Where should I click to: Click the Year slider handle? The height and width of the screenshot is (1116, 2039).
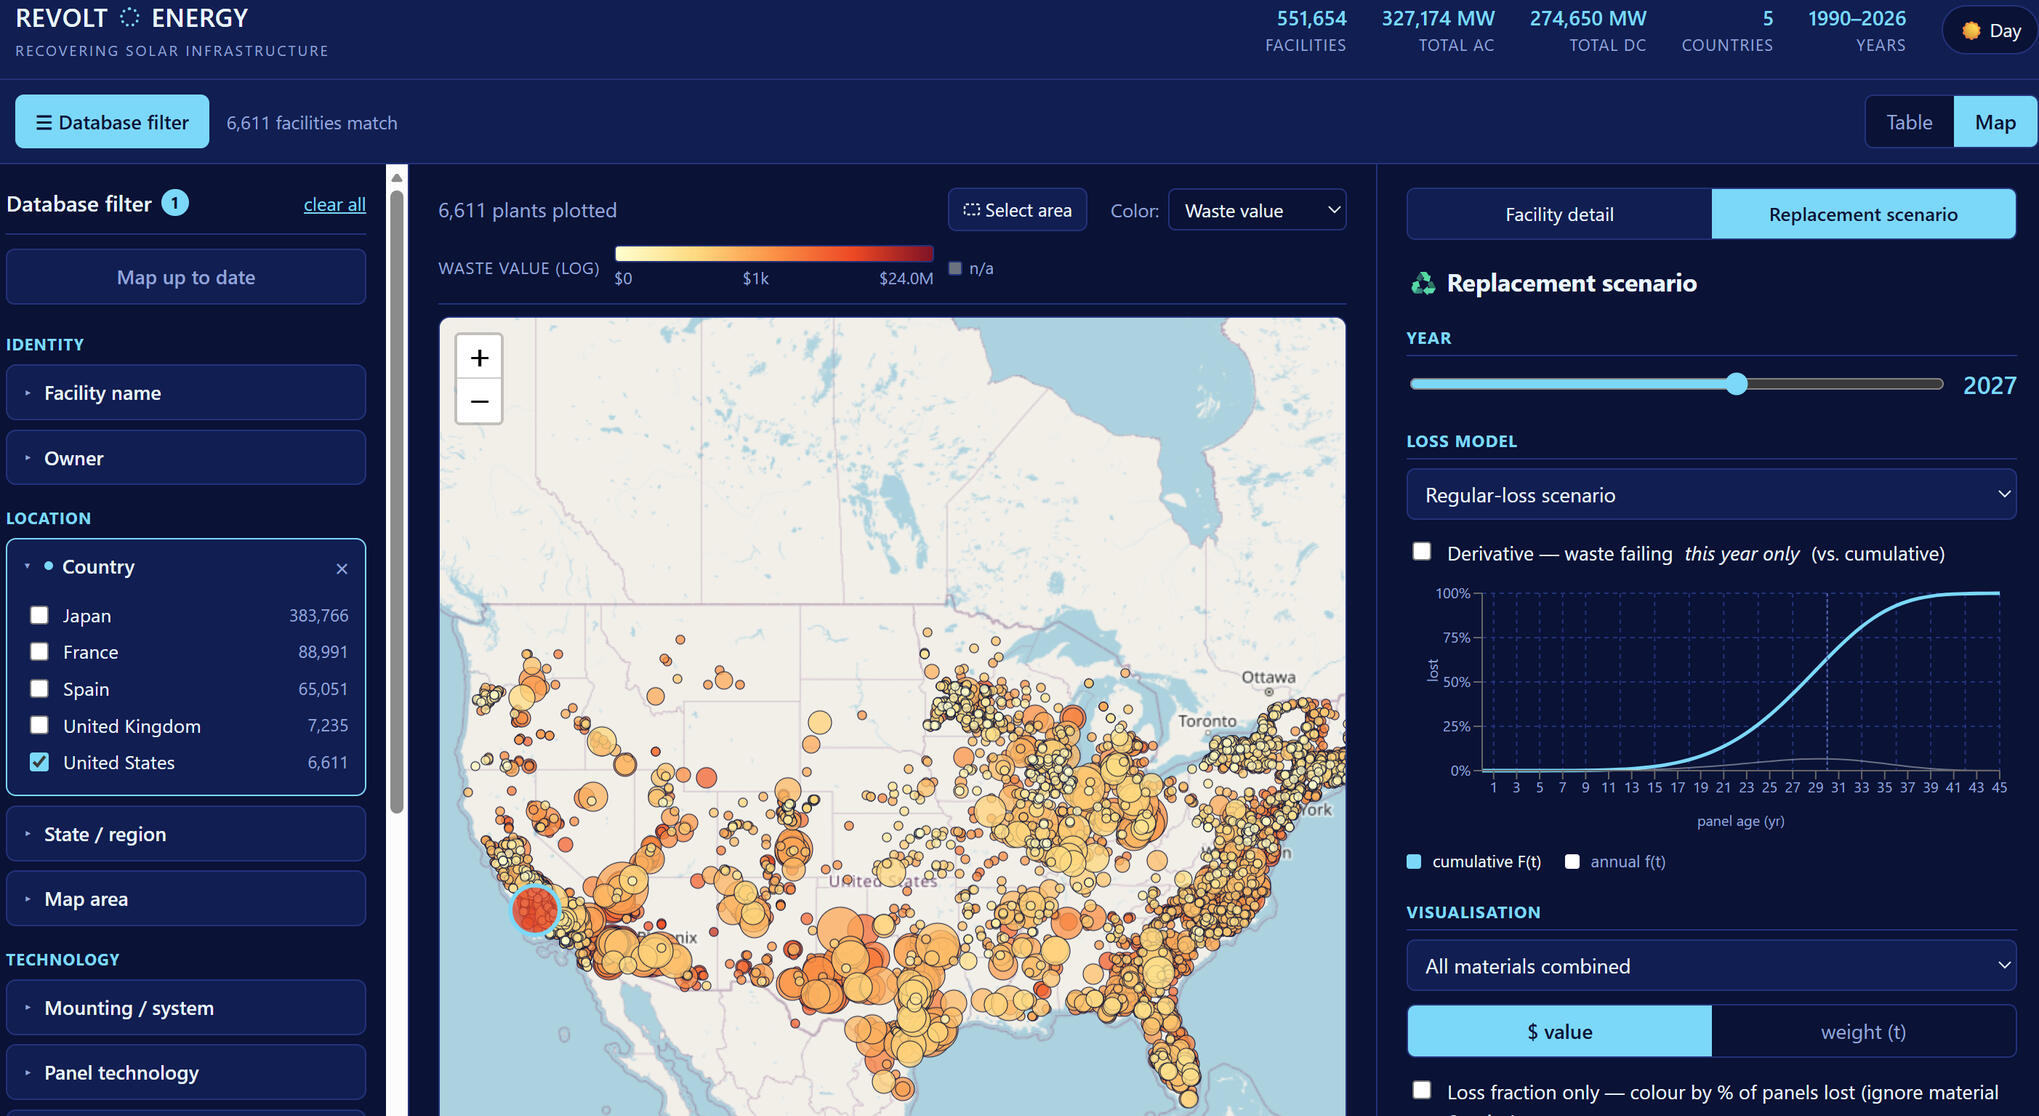[x=1737, y=384]
